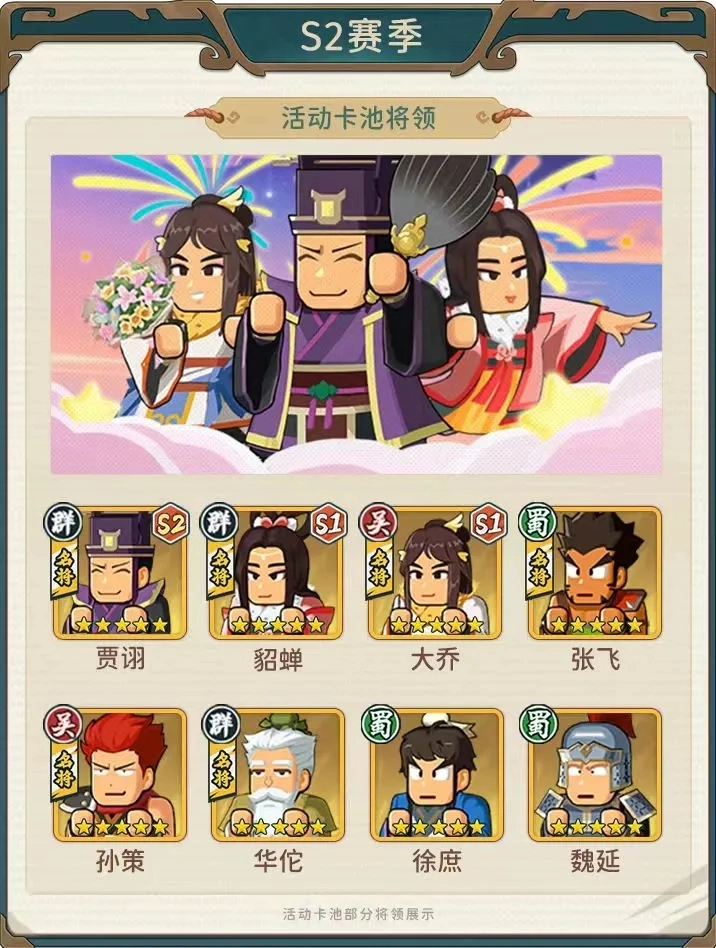This screenshot has height=948, width=716.
Task: Choose the 张飞 general card
Action: 594,573
